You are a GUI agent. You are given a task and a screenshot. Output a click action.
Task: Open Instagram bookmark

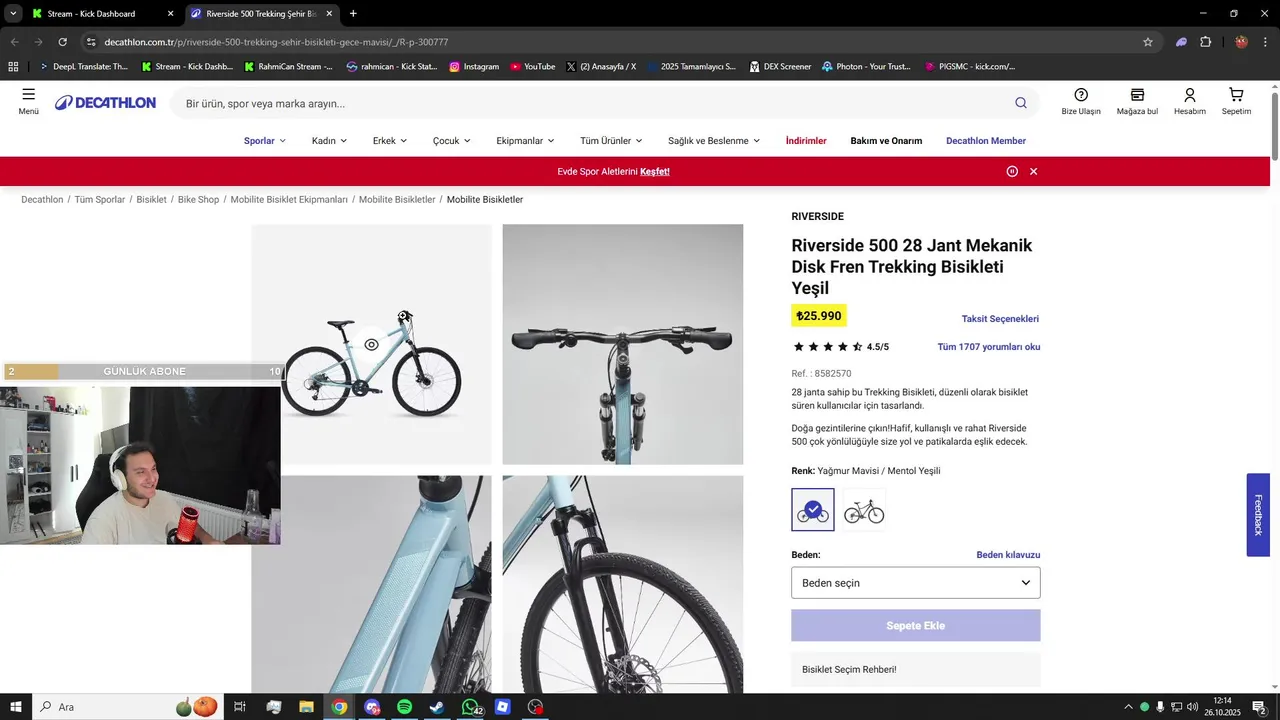(473, 67)
